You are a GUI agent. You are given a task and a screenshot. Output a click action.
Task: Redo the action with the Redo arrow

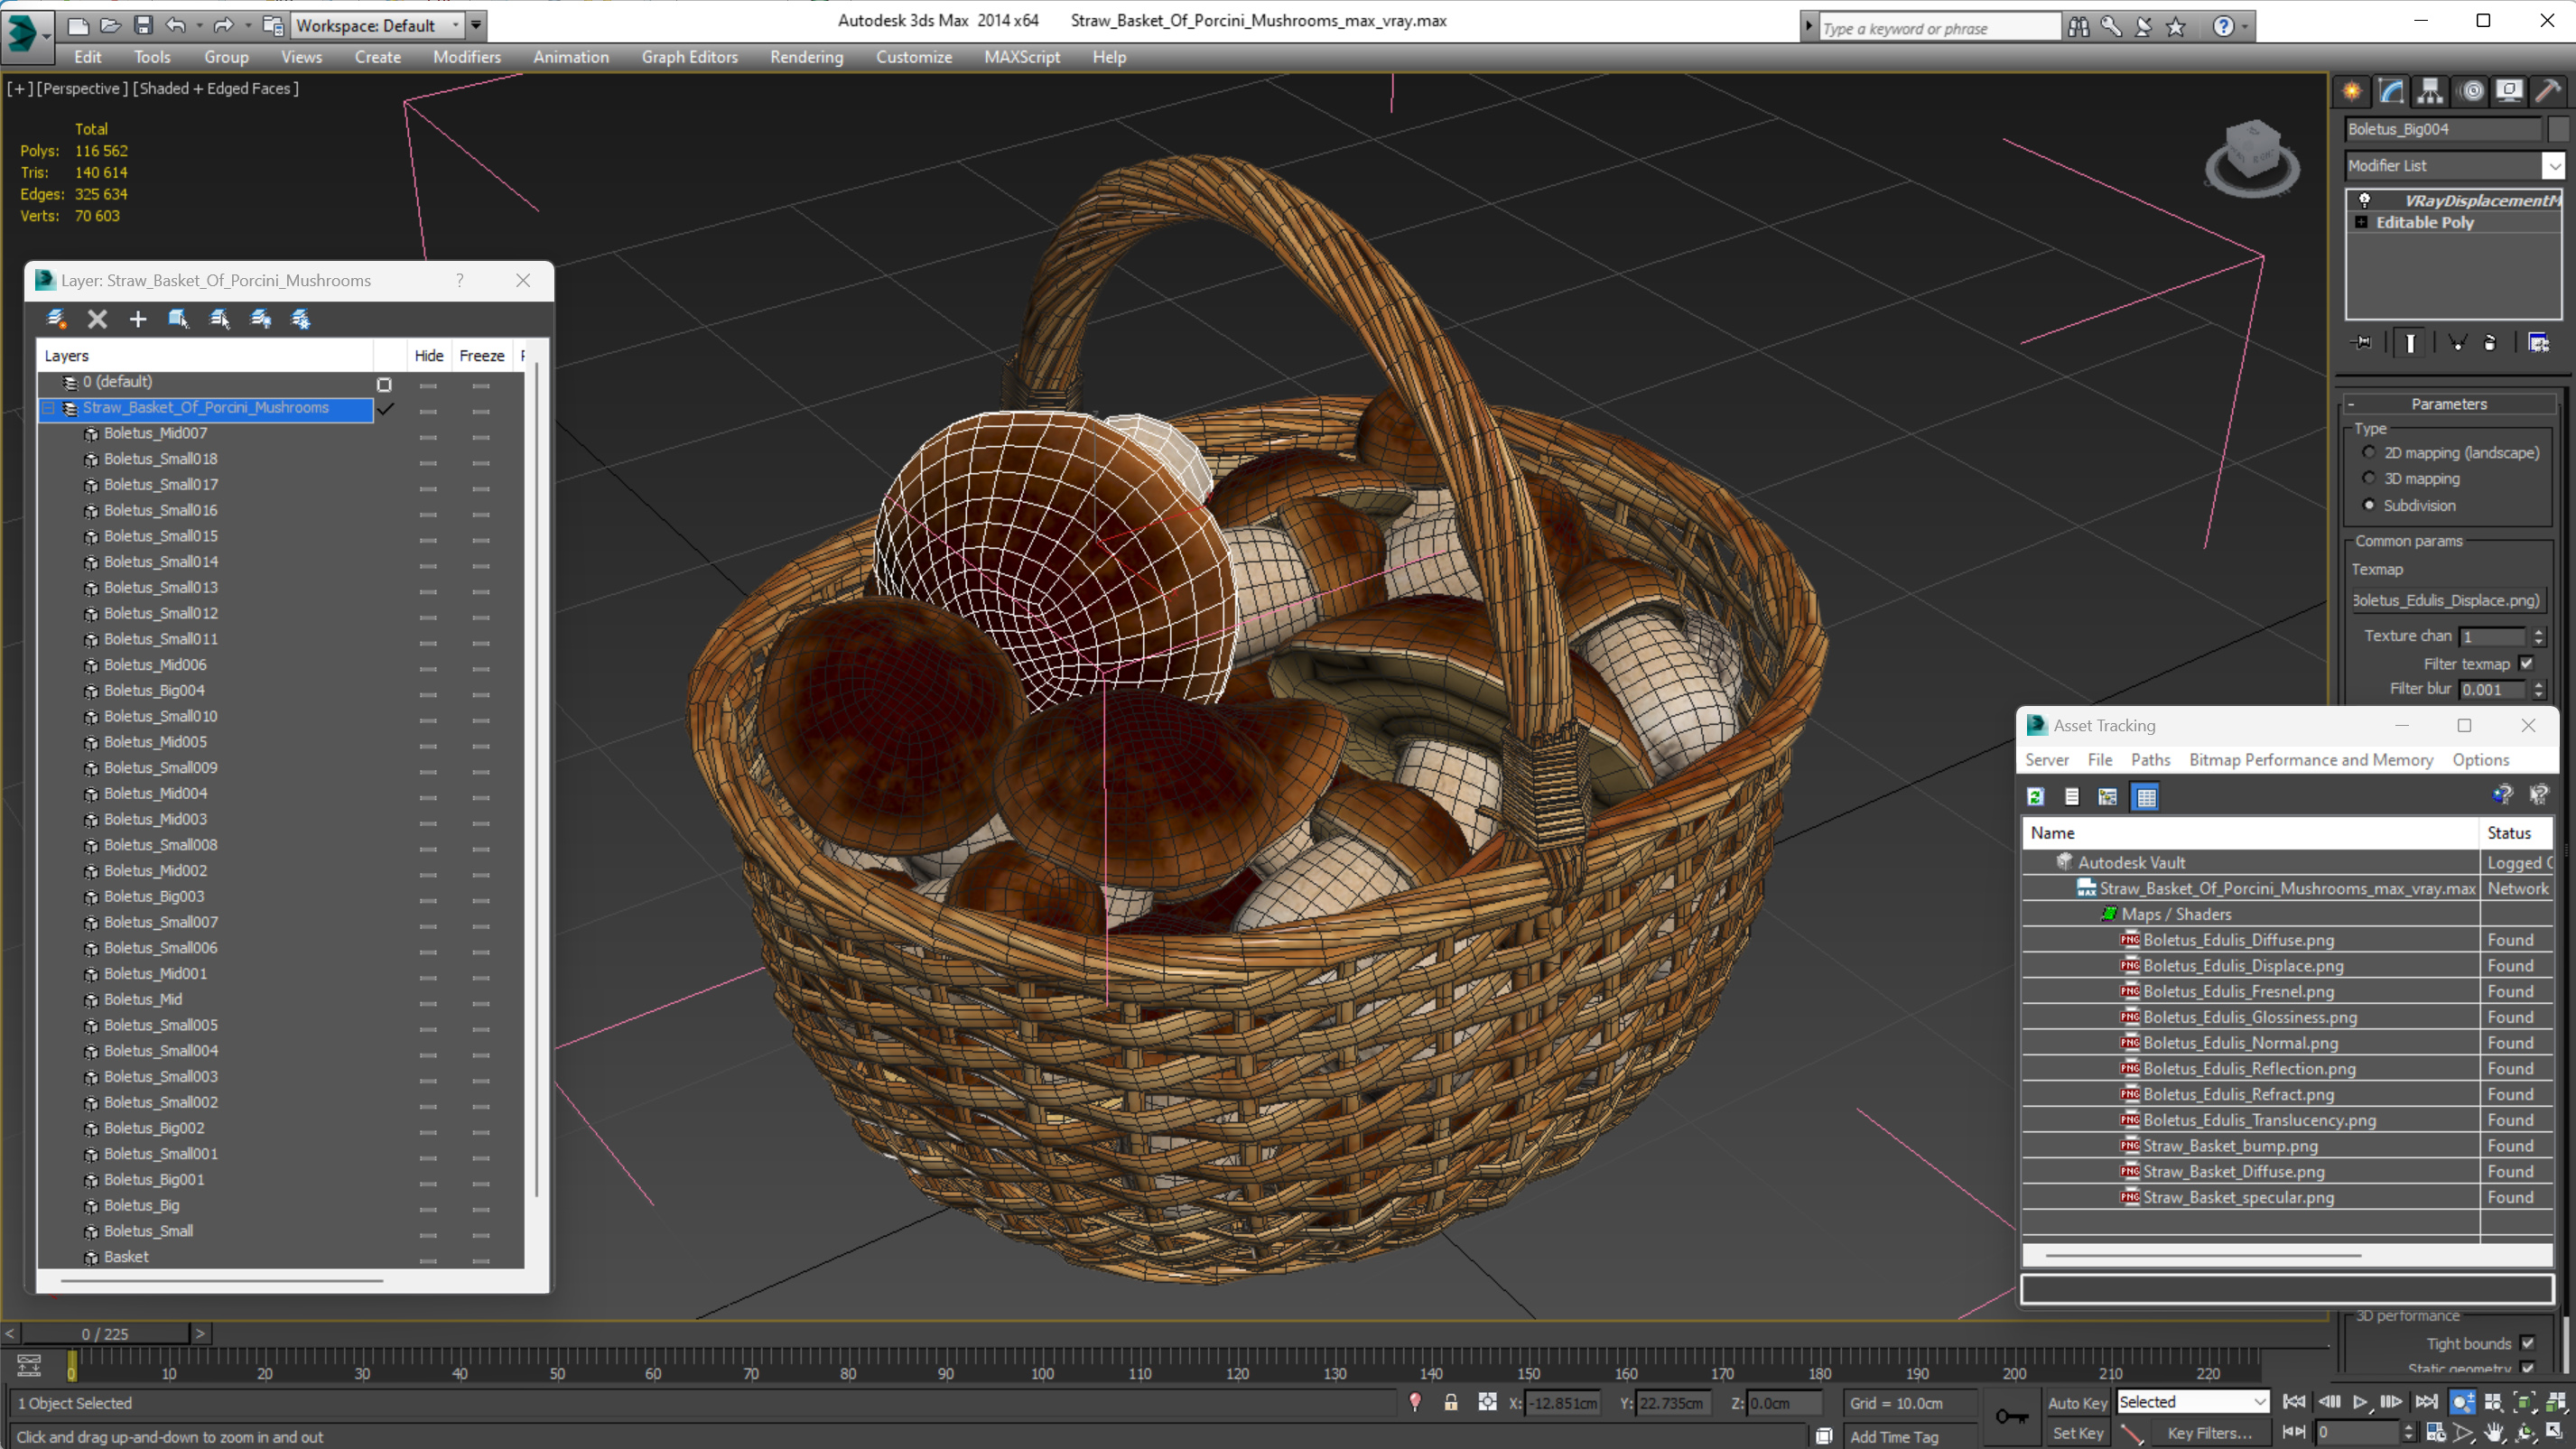tap(224, 25)
